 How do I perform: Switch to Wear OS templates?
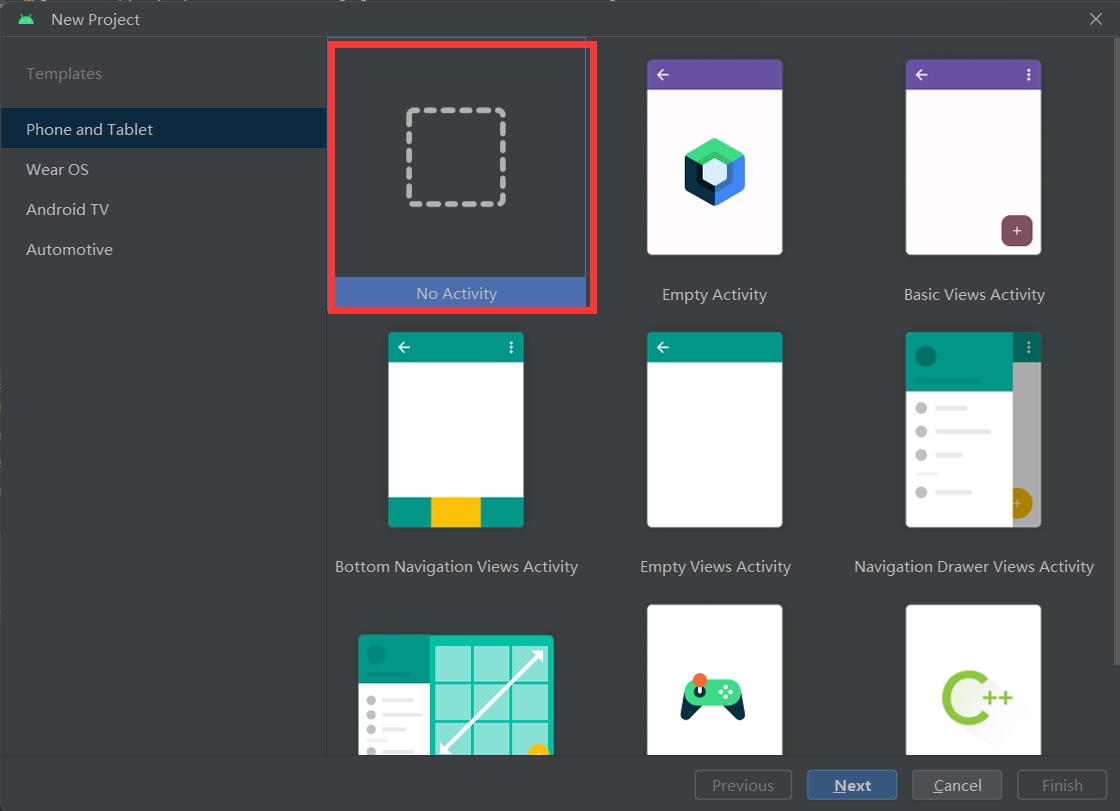point(164,169)
